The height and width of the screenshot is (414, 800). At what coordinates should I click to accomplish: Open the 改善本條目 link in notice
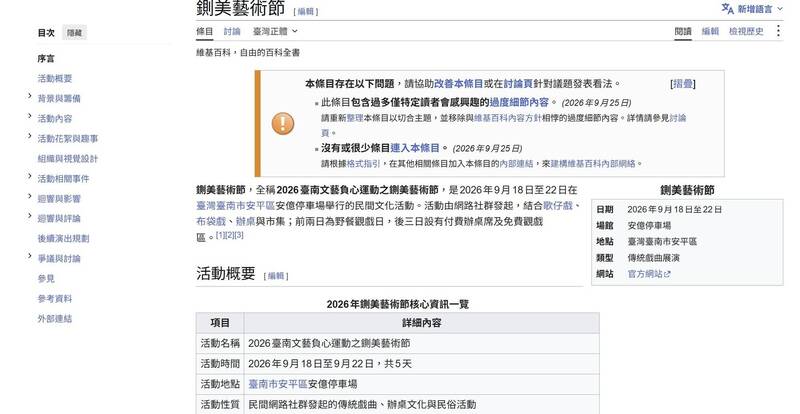coord(458,84)
